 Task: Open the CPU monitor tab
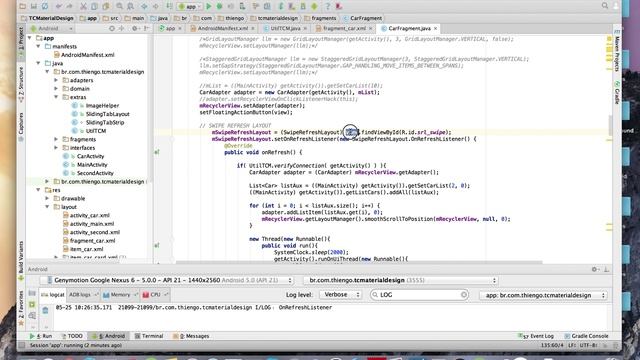[x=155, y=295]
